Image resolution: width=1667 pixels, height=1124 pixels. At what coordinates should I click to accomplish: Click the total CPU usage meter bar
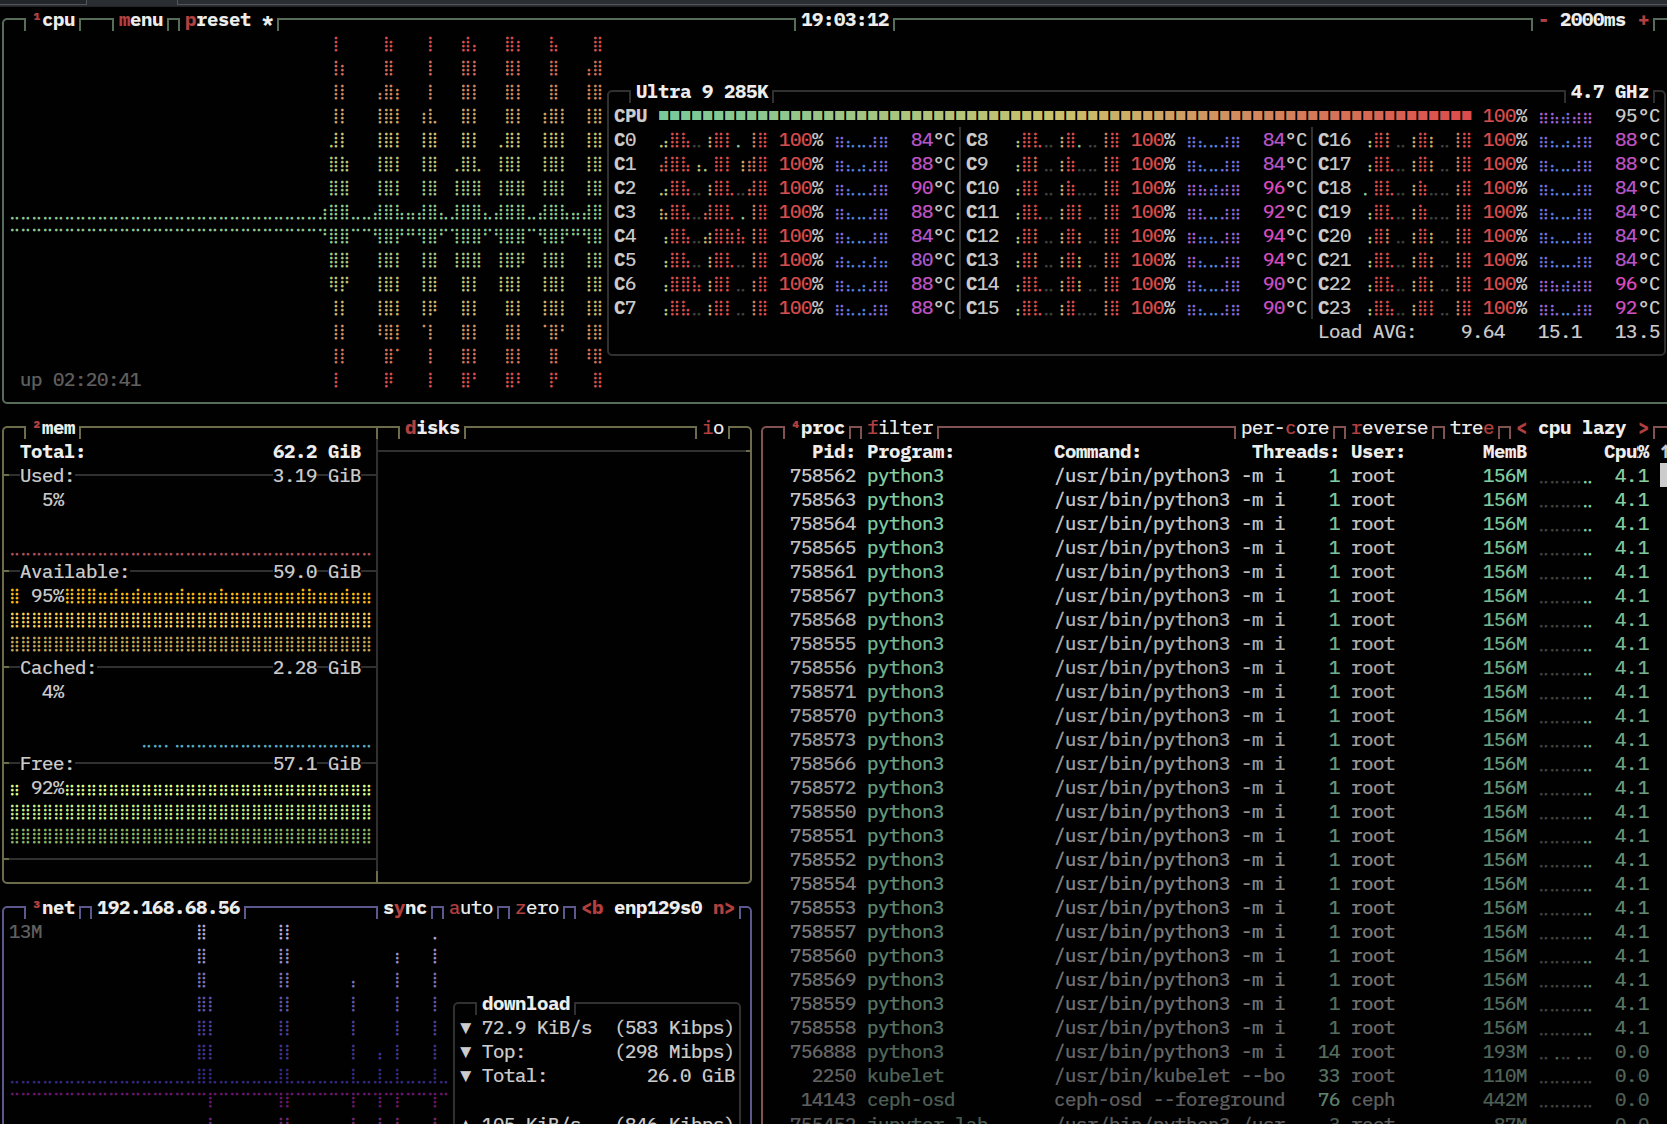[1064, 116]
